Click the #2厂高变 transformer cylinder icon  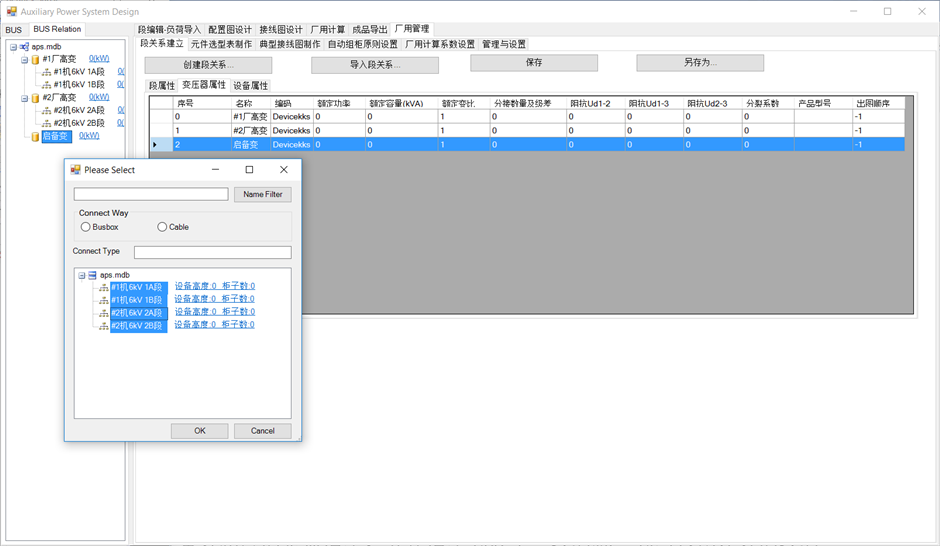(x=35, y=98)
